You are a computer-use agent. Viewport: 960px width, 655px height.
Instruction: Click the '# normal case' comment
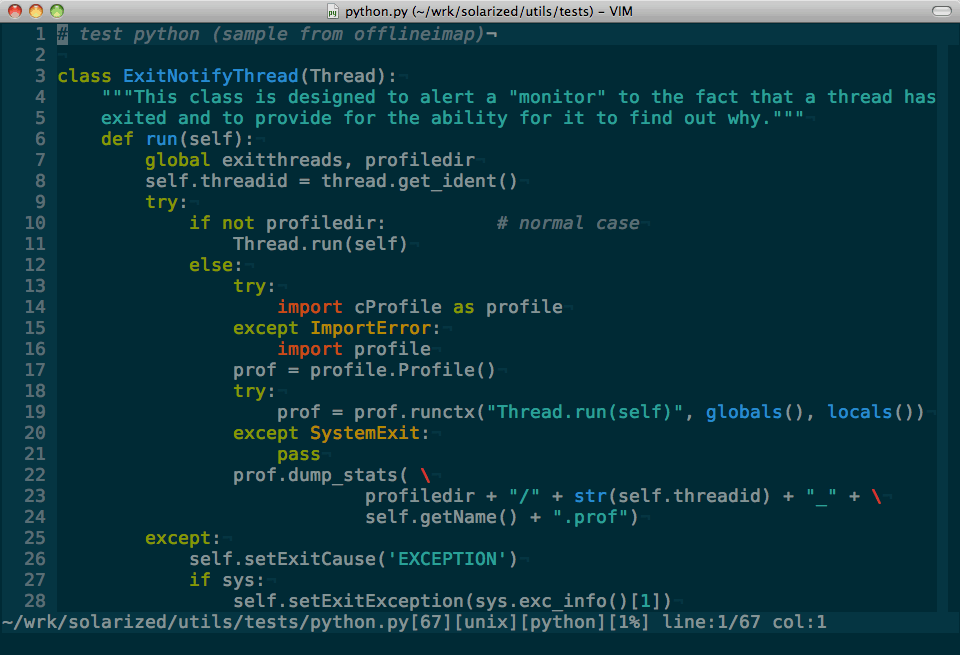coord(568,223)
